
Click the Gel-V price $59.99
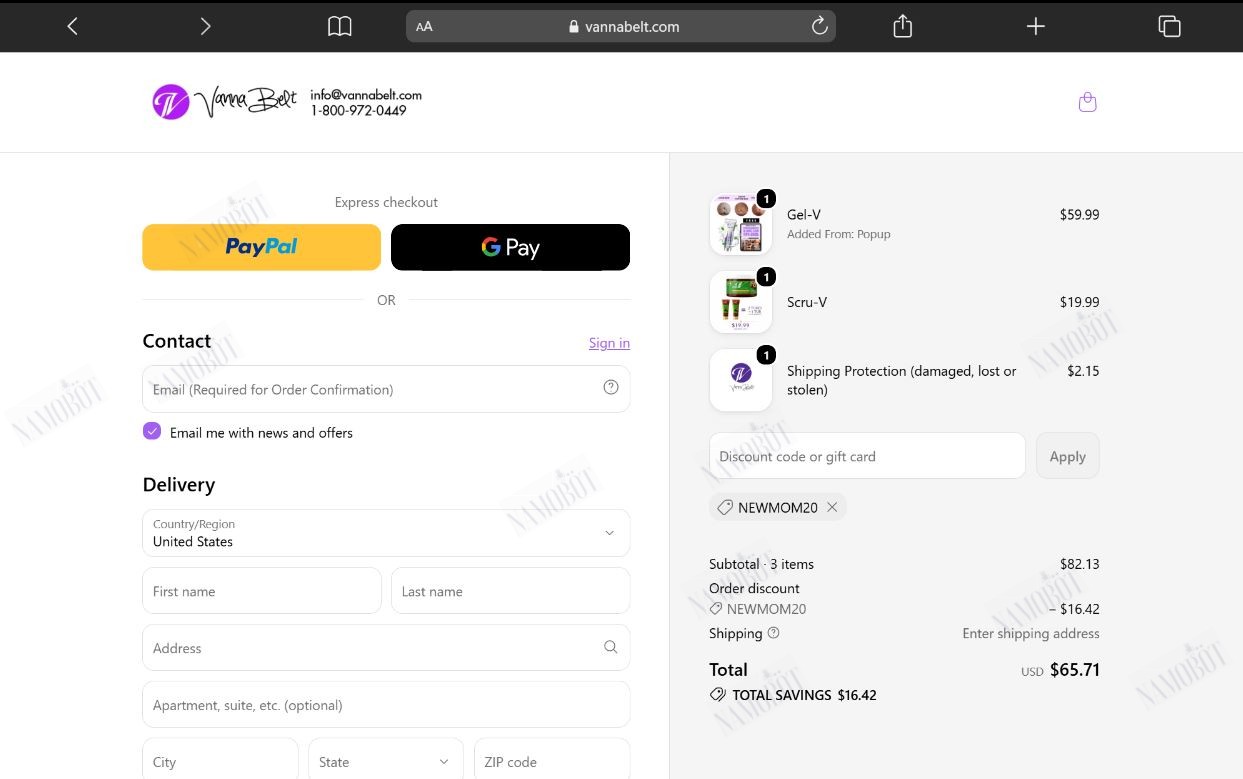[x=1079, y=214]
